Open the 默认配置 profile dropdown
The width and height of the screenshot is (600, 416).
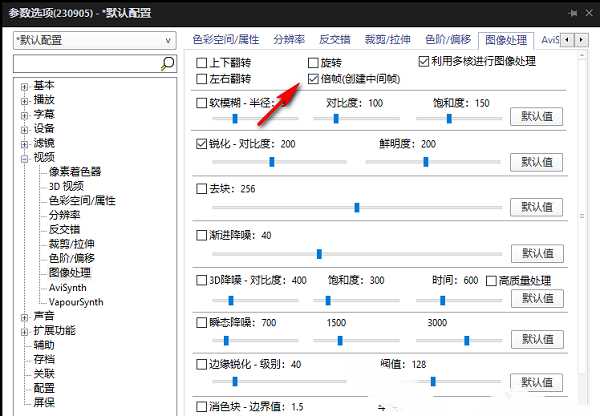pos(95,40)
